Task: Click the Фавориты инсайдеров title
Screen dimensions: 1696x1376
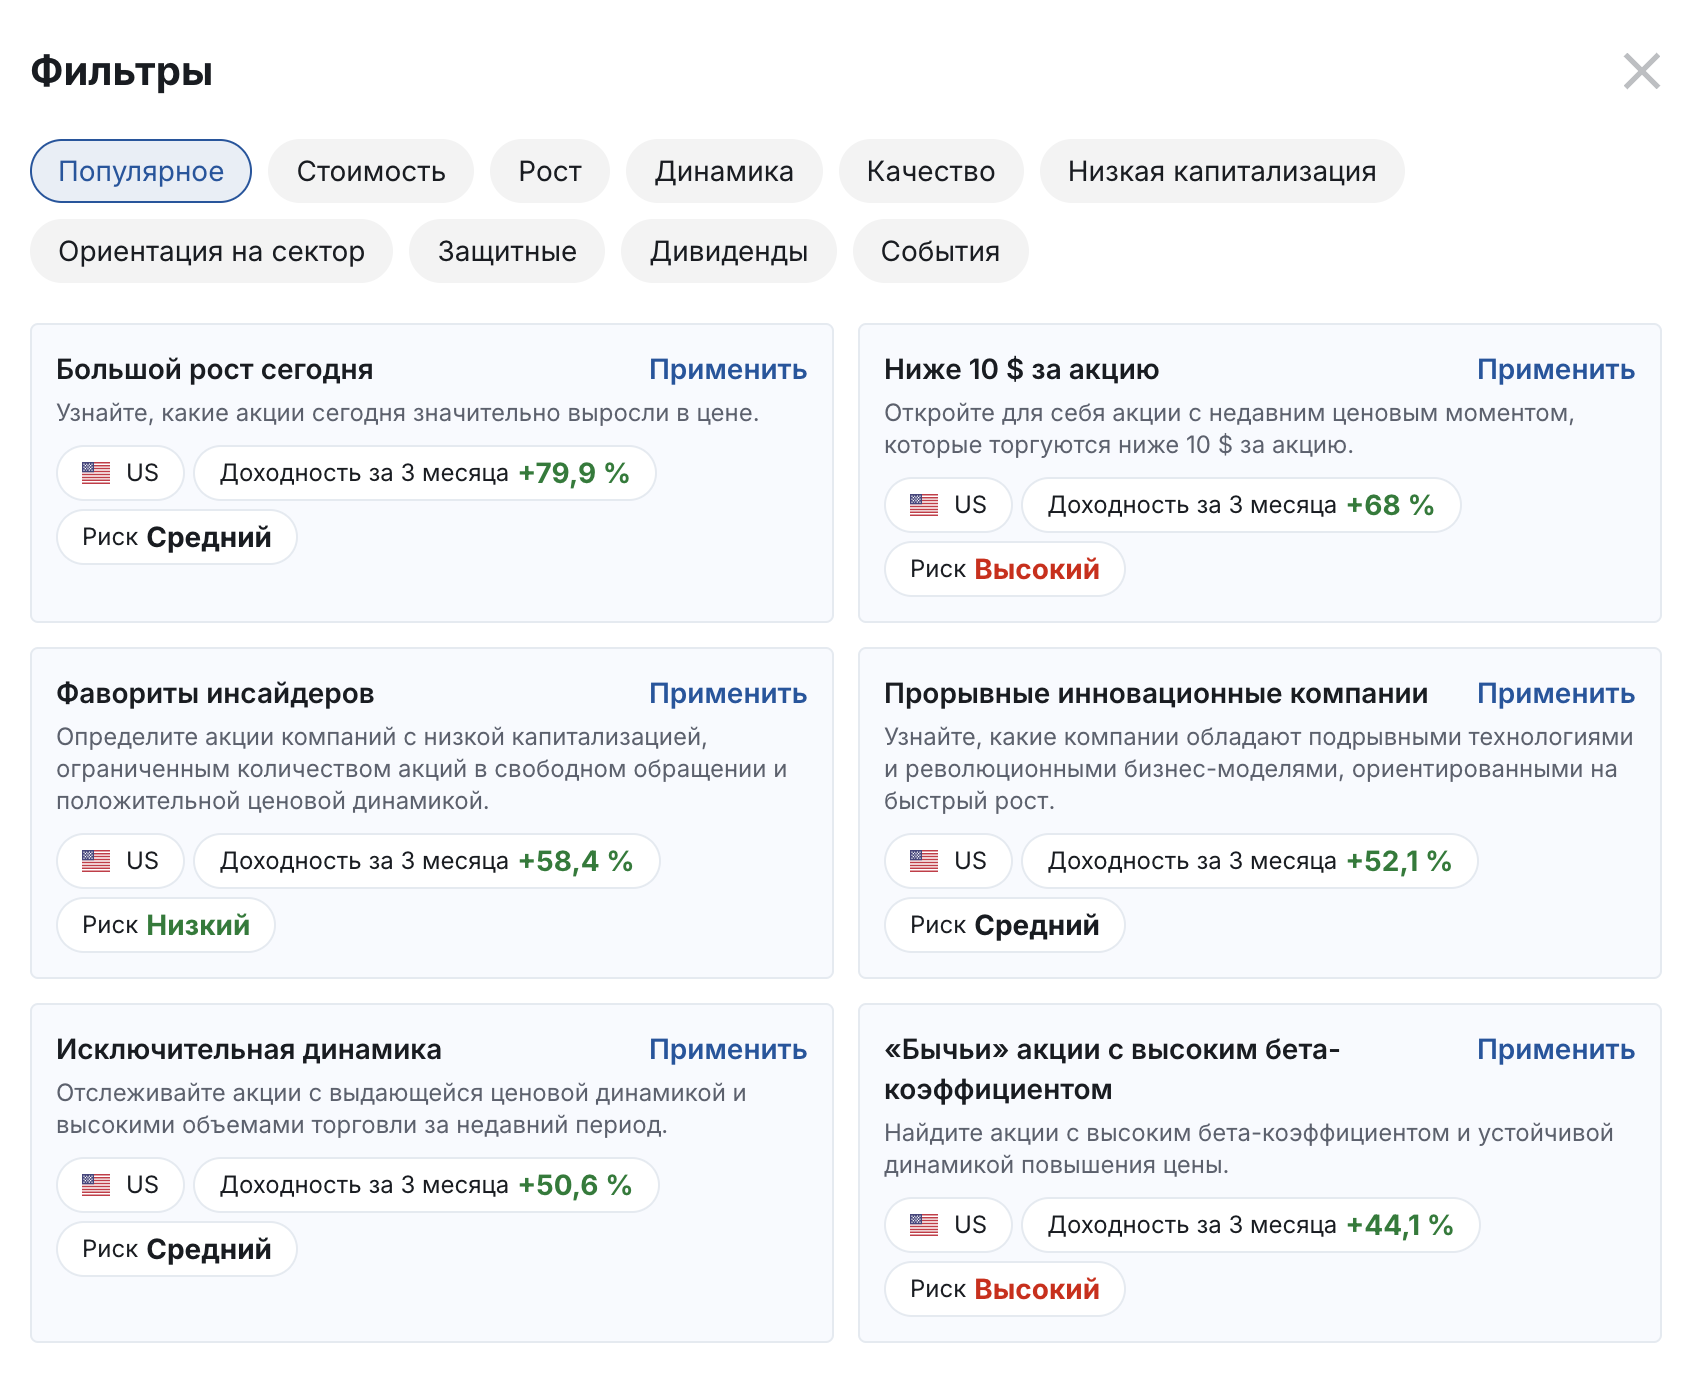Action: click(x=215, y=693)
